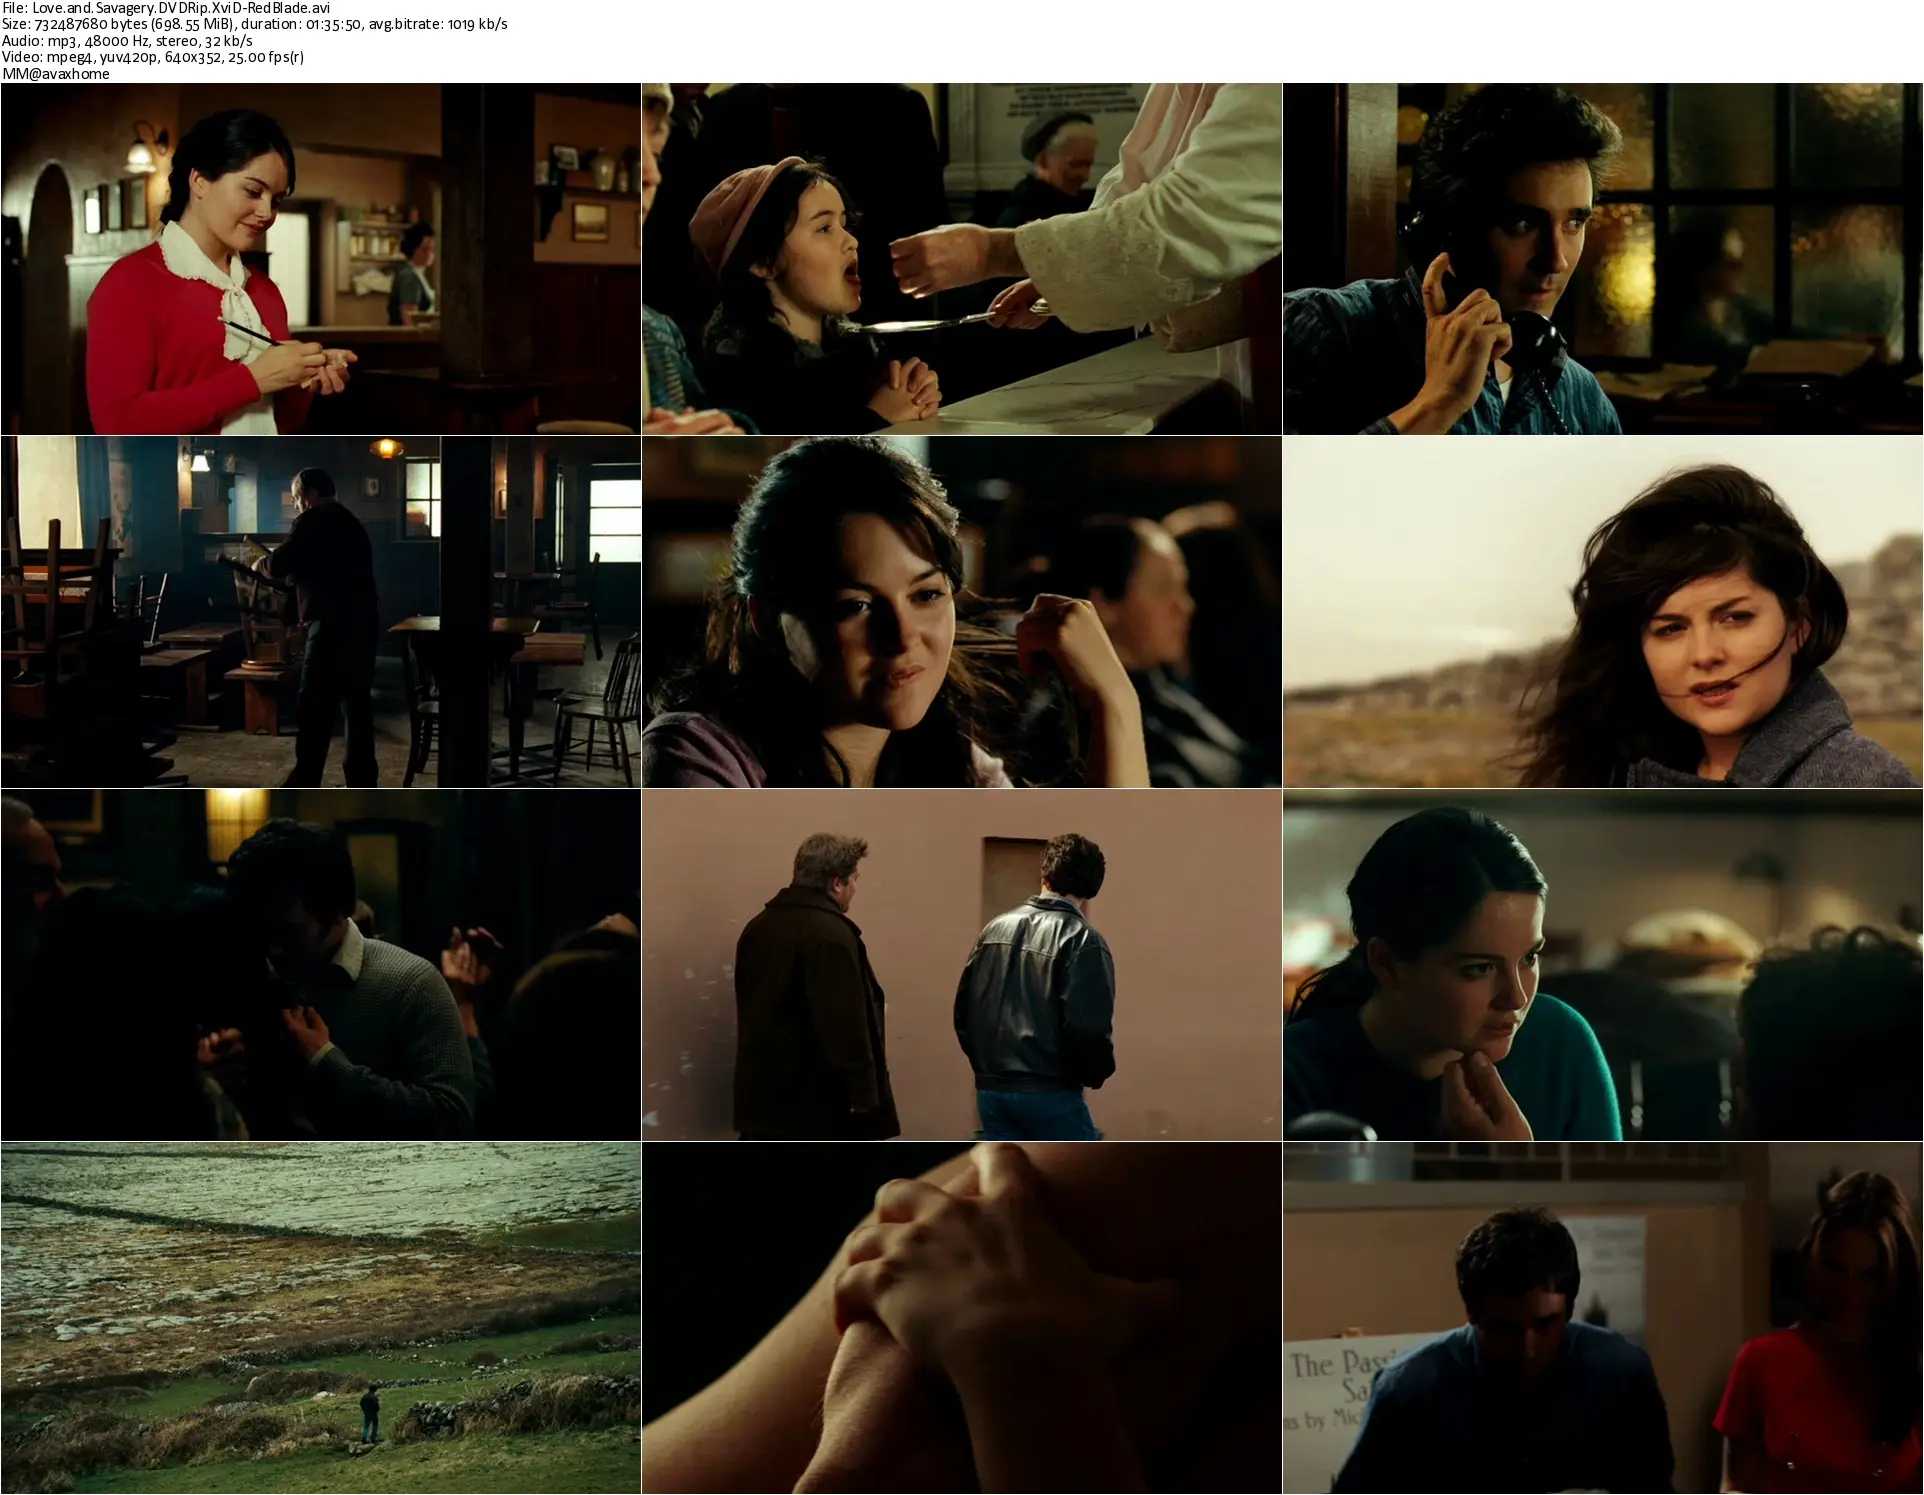This screenshot has height=1495, width=1924.
Task: Open thumbnail of man holding black telephone
Action: point(1603,259)
